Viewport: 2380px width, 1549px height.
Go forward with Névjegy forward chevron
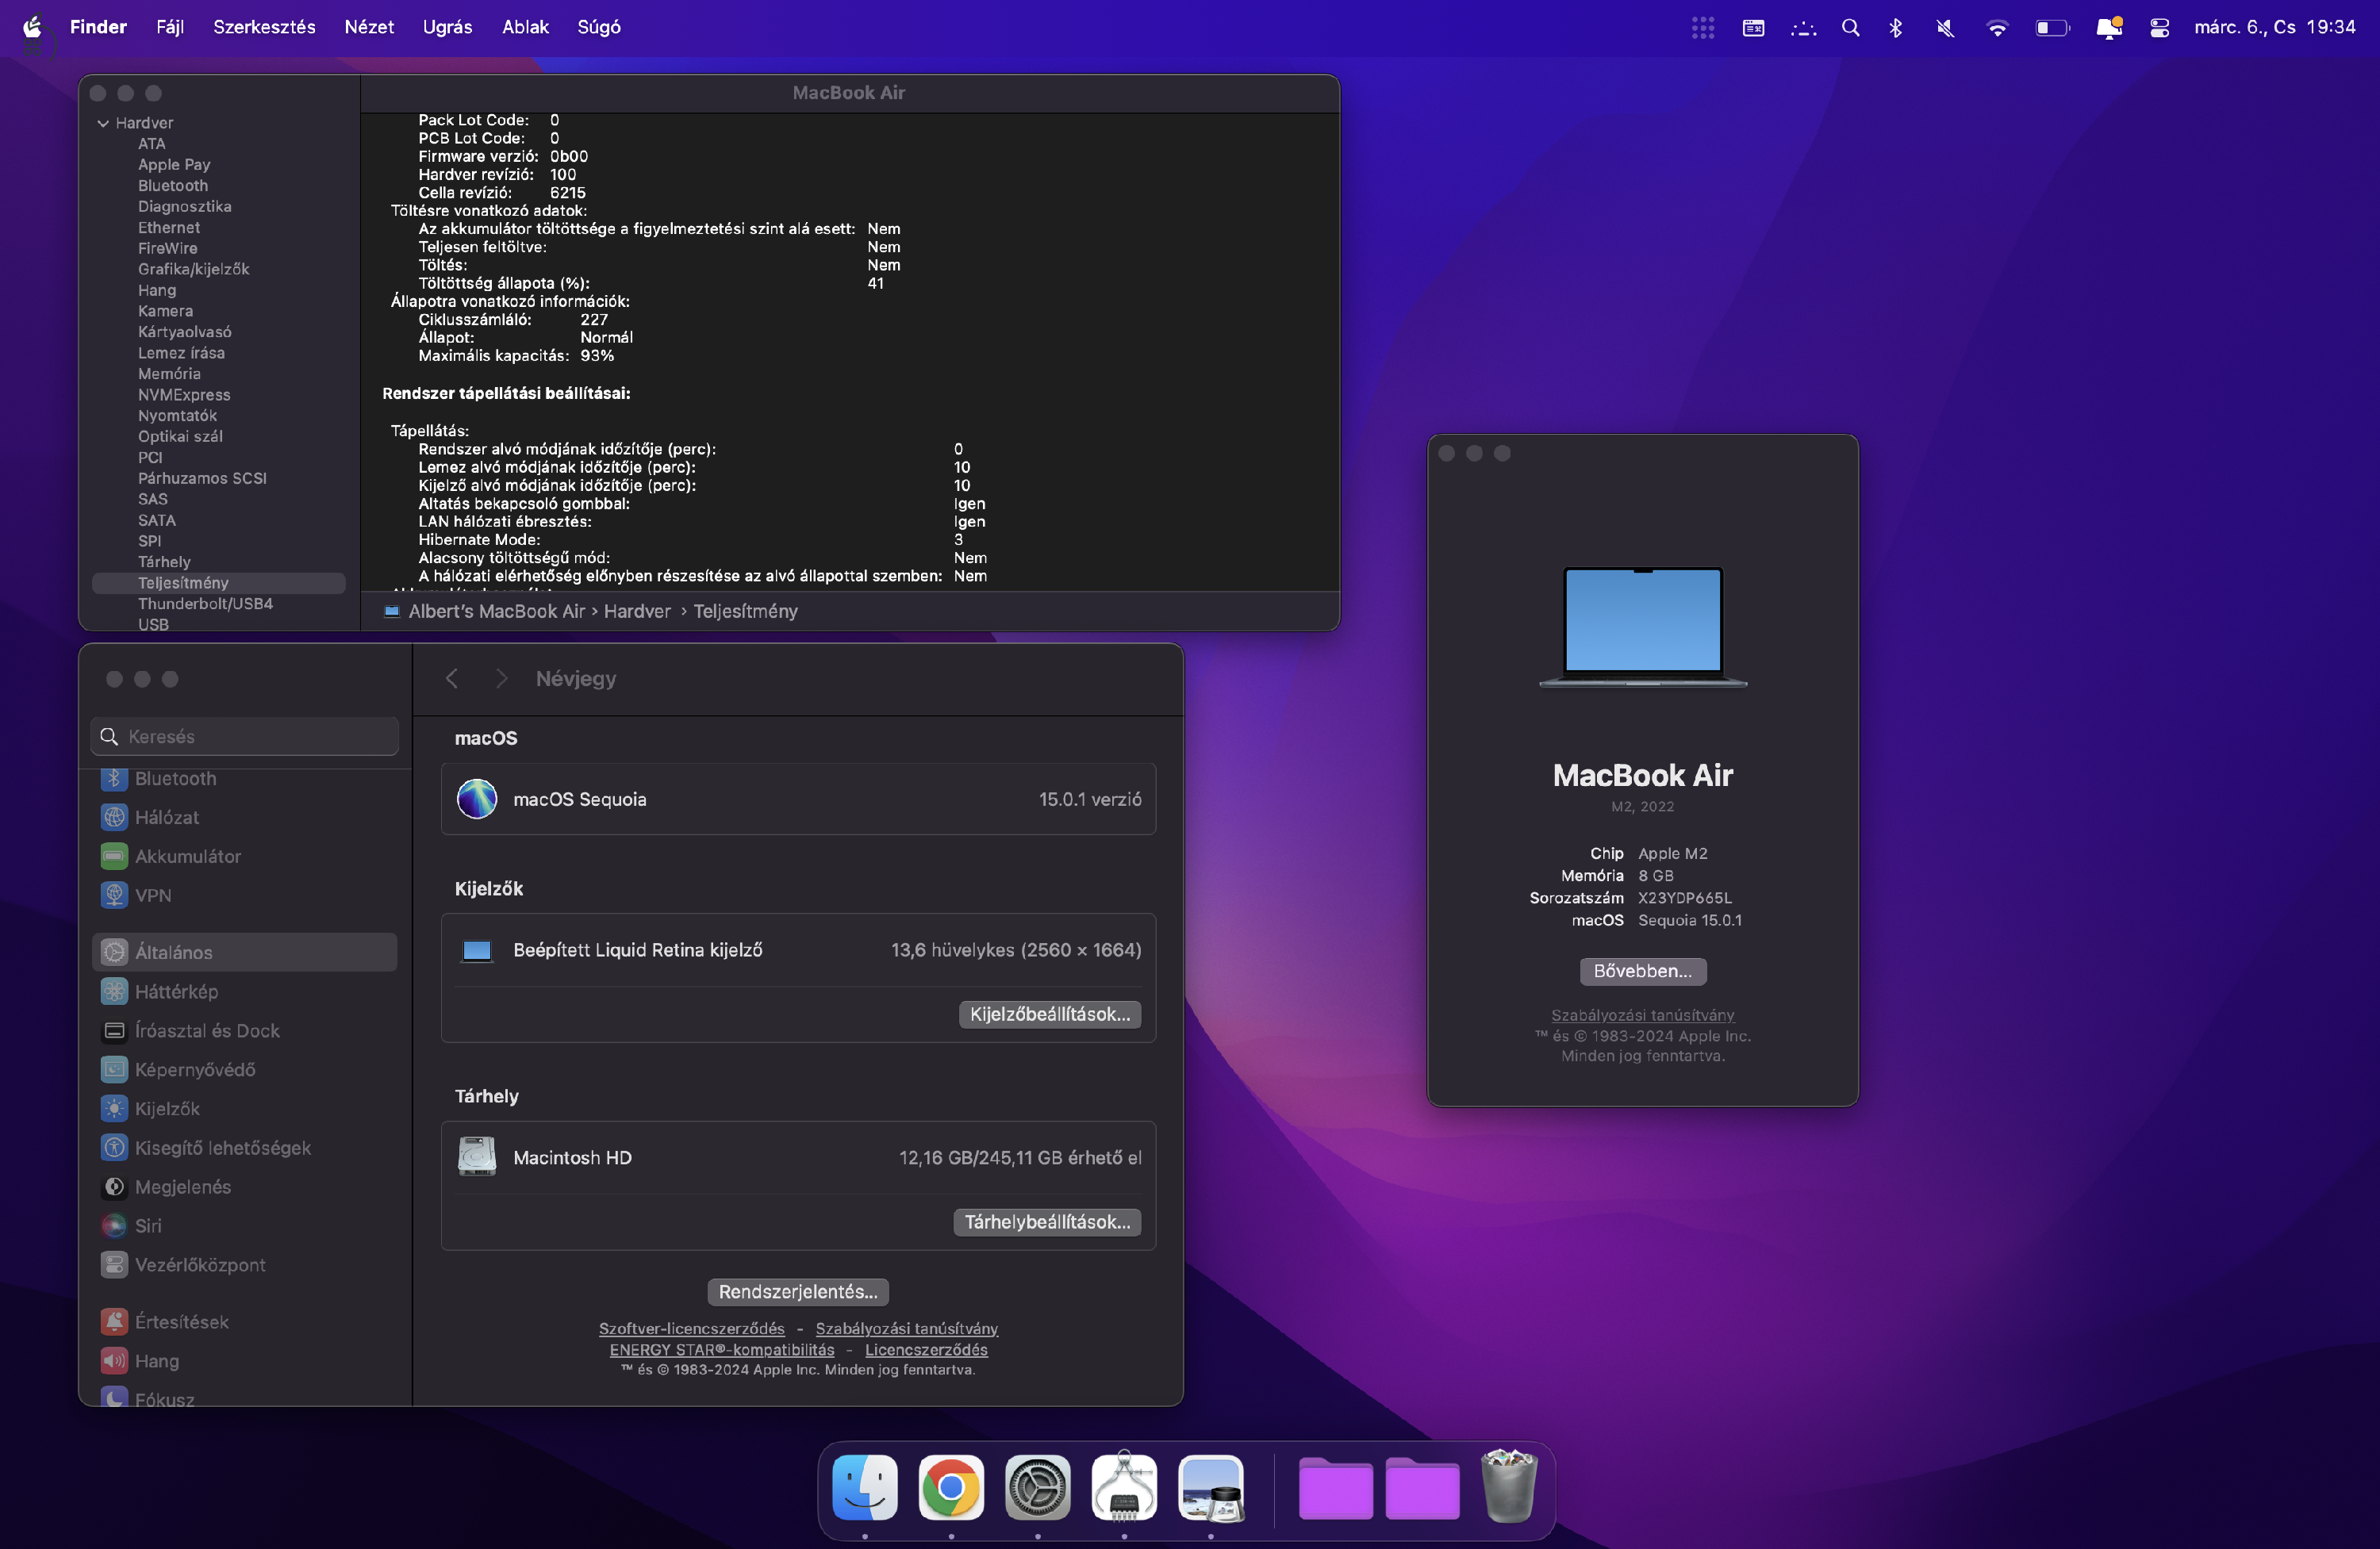pyautogui.click(x=501, y=678)
